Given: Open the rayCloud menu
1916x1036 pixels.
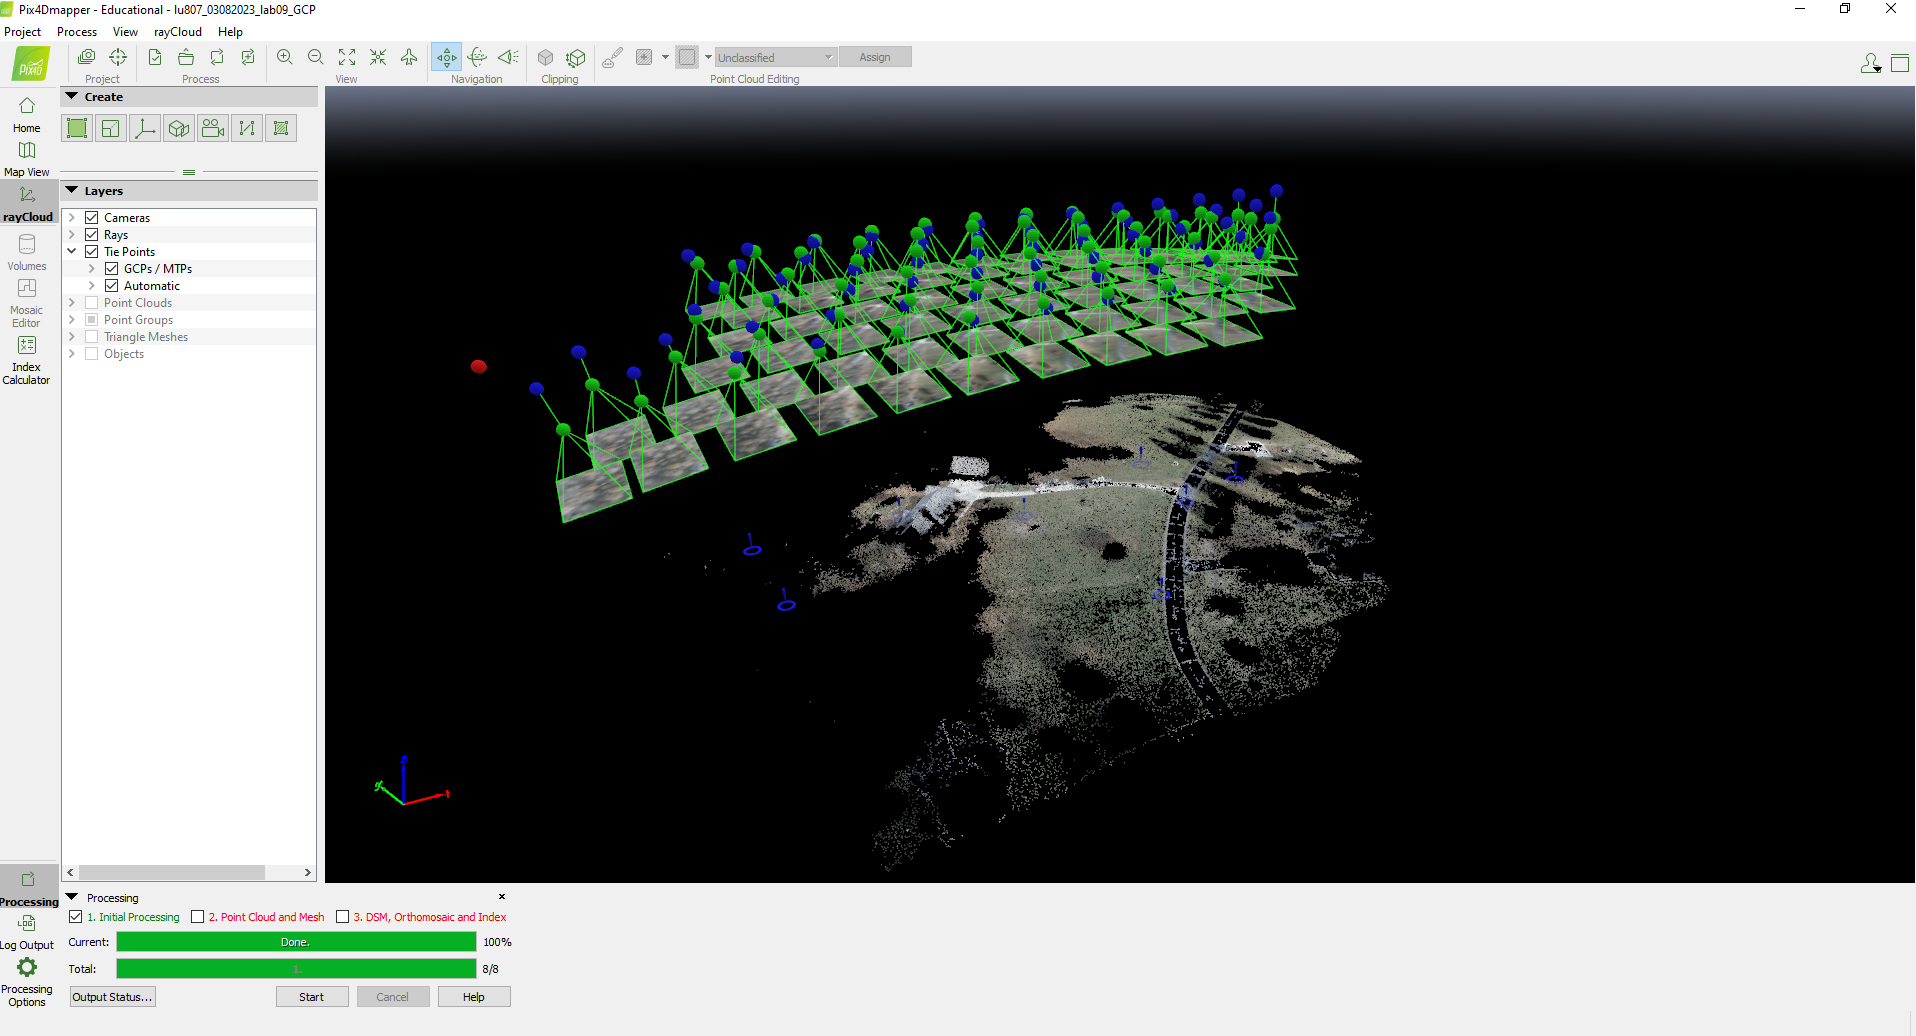Looking at the screenshot, I should coord(178,32).
